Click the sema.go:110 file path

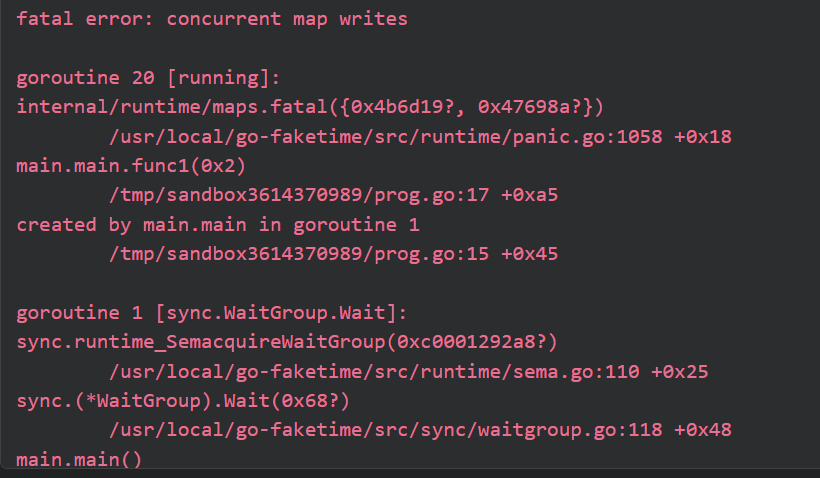coord(374,372)
